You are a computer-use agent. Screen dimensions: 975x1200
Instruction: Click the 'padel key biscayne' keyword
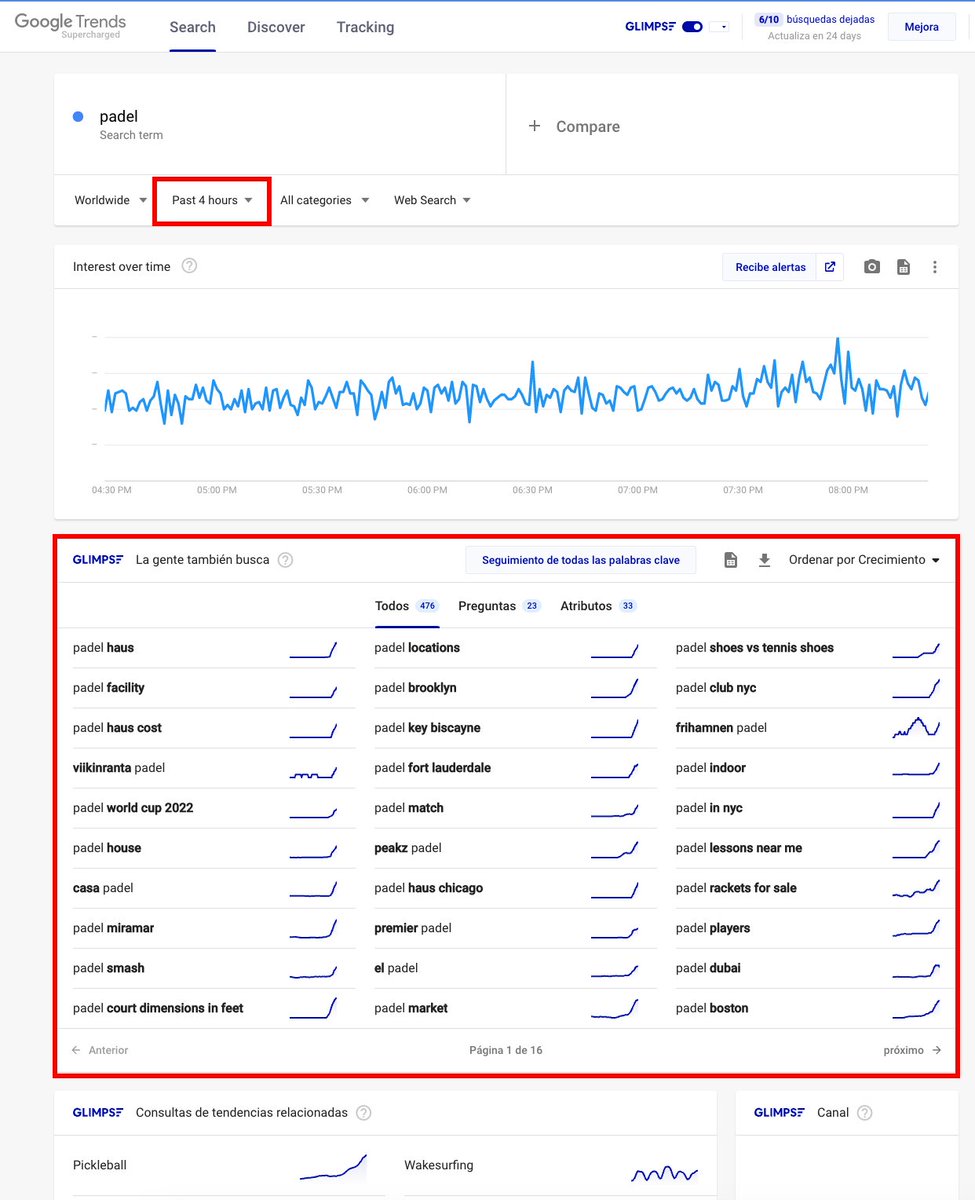tap(427, 728)
